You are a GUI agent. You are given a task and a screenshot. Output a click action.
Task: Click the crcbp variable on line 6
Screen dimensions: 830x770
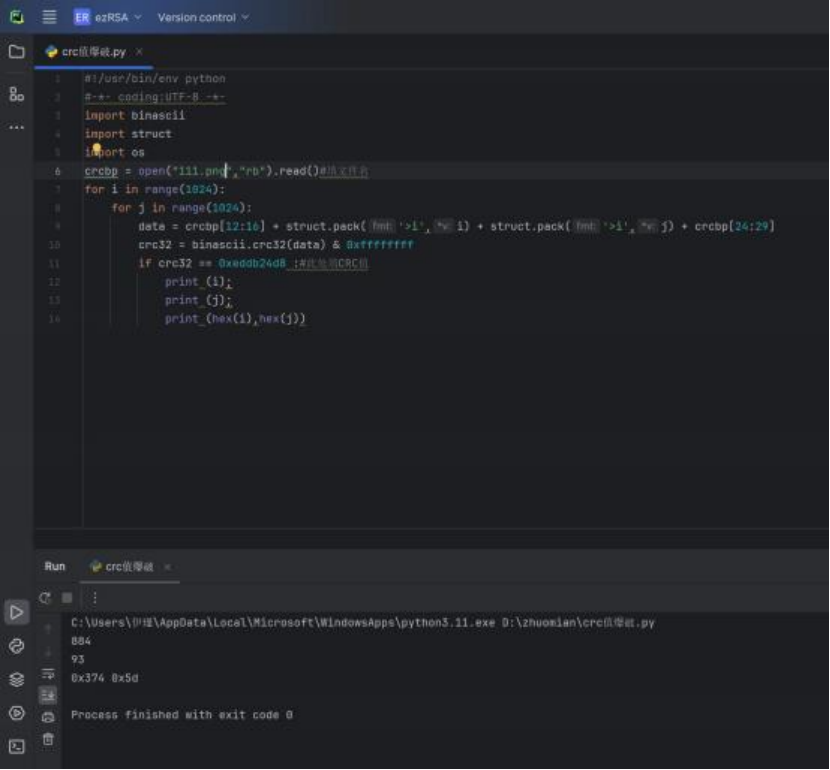pos(101,171)
